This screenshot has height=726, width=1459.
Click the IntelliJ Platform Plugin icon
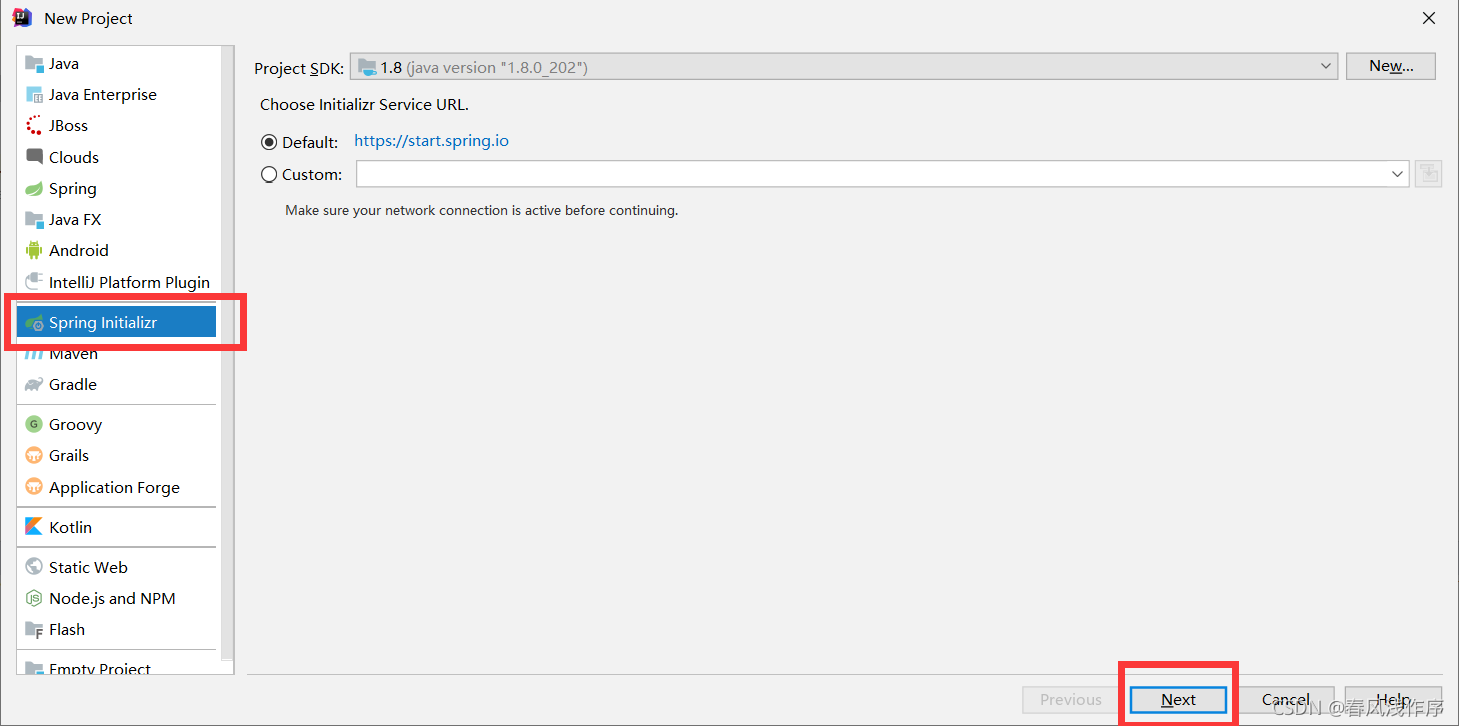coord(34,282)
